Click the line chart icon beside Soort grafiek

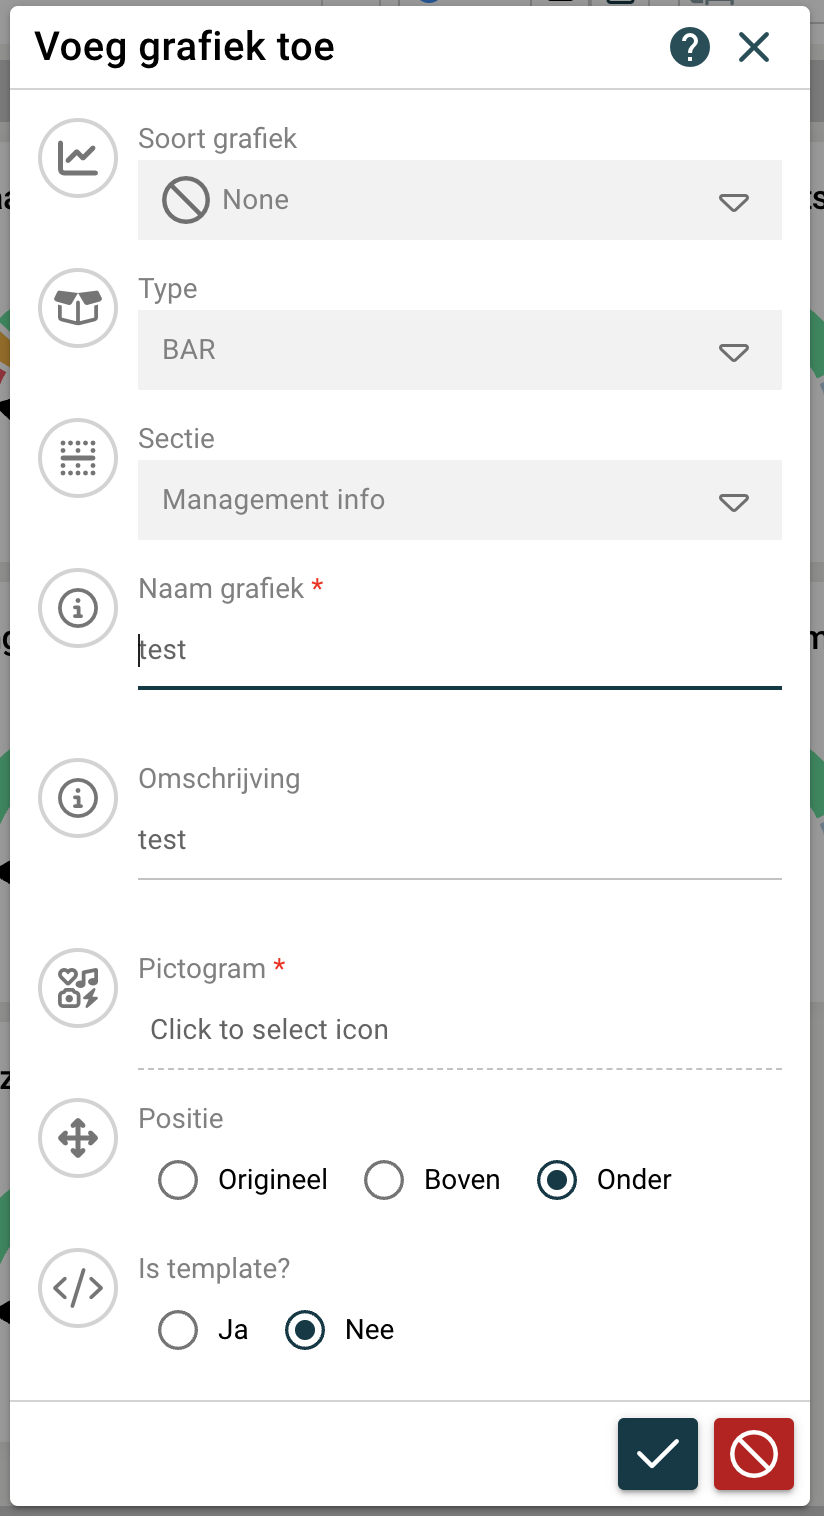pos(78,158)
